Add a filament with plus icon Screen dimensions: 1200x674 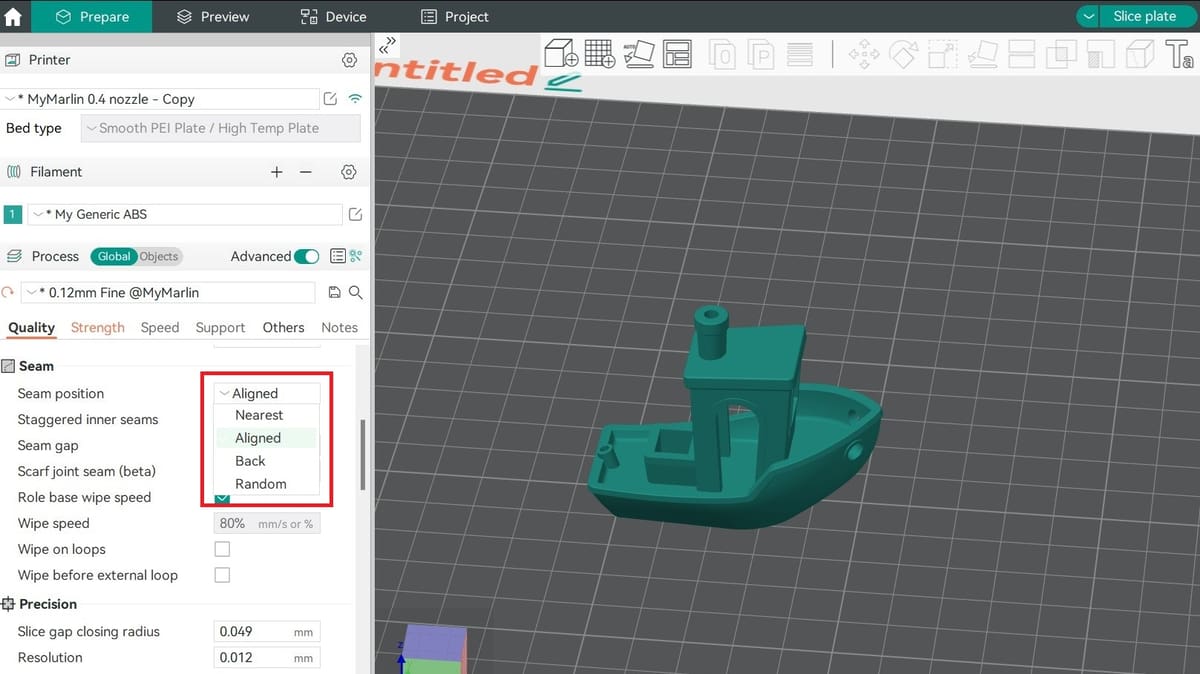pos(277,172)
